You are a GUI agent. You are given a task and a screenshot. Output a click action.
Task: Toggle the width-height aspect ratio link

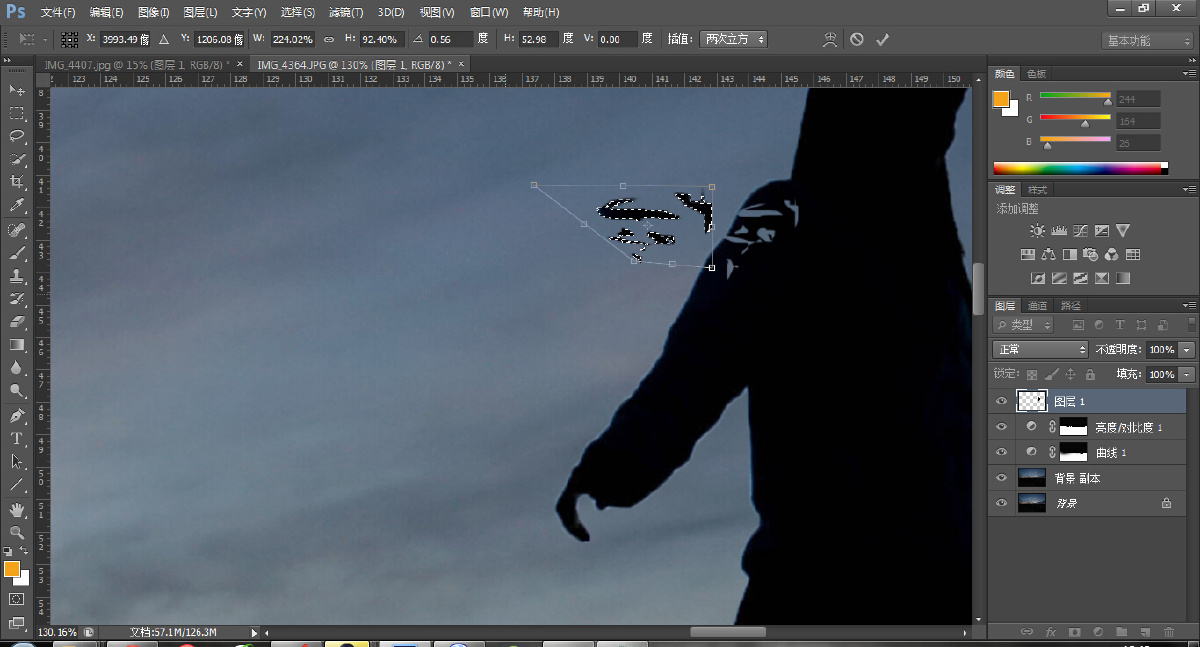click(x=329, y=39)
